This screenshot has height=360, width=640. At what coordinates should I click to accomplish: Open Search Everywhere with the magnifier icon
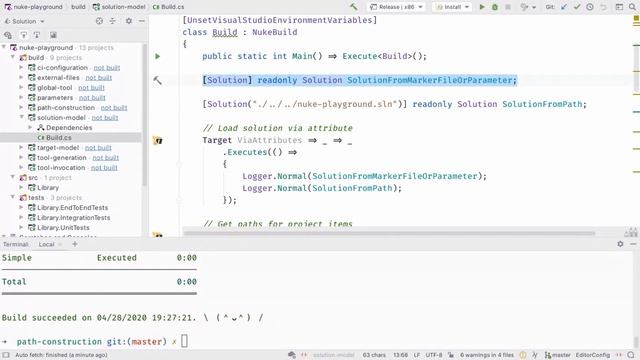point(632,7)
